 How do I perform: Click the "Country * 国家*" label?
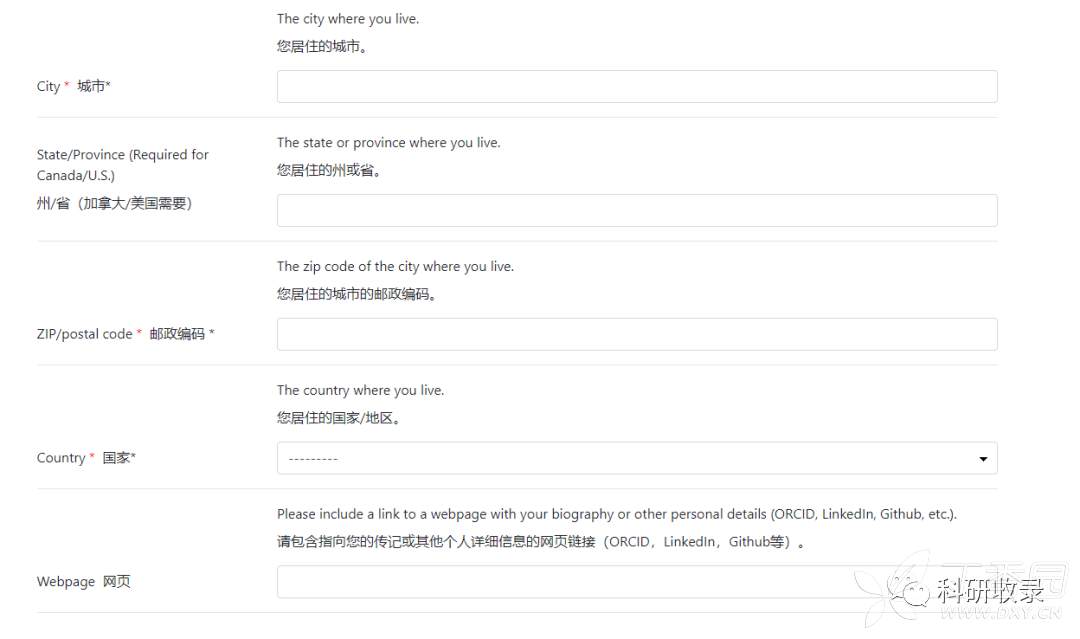86,458
